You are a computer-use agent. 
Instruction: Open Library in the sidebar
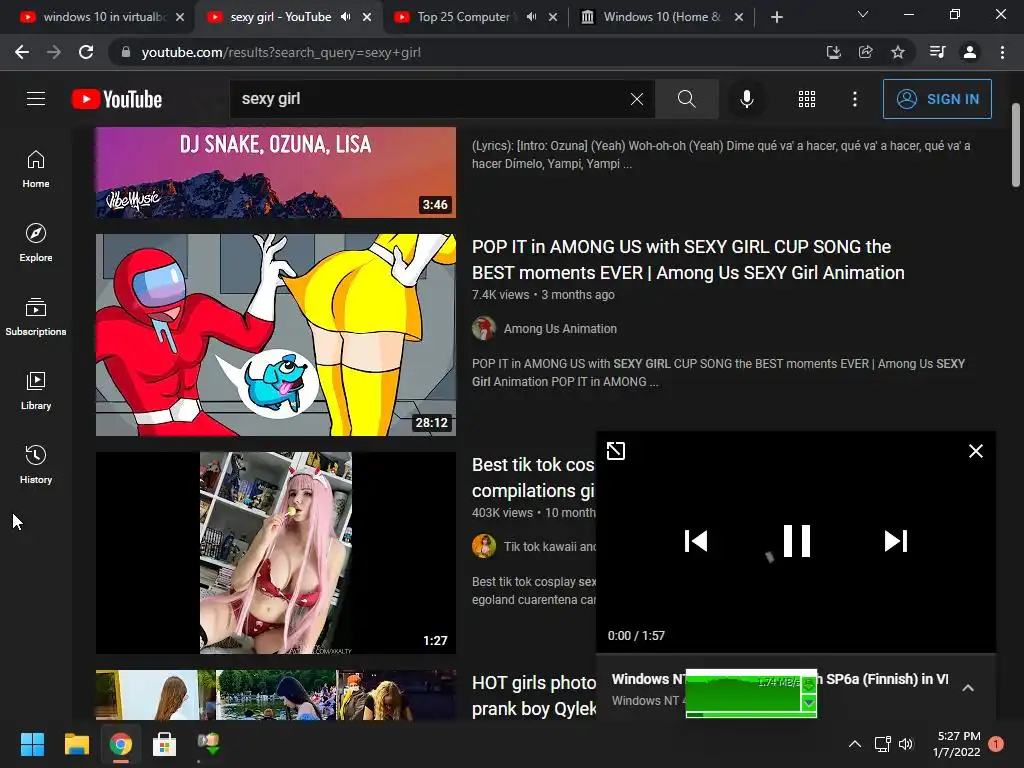(36, 391)
